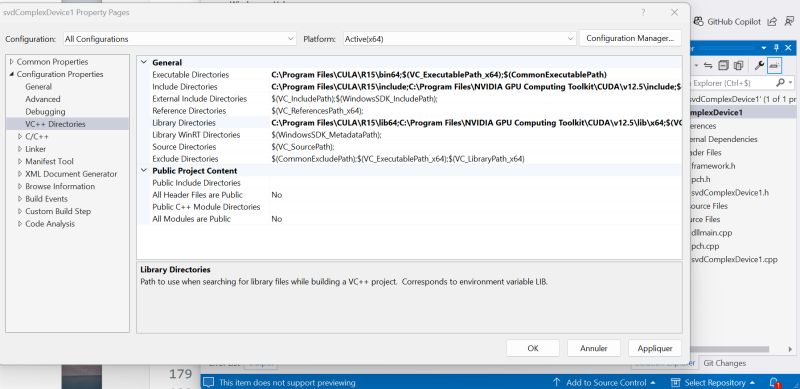Screen dimensions: 800x389
Task: Click the Executable Directories property row
Action: click(409, 75)
